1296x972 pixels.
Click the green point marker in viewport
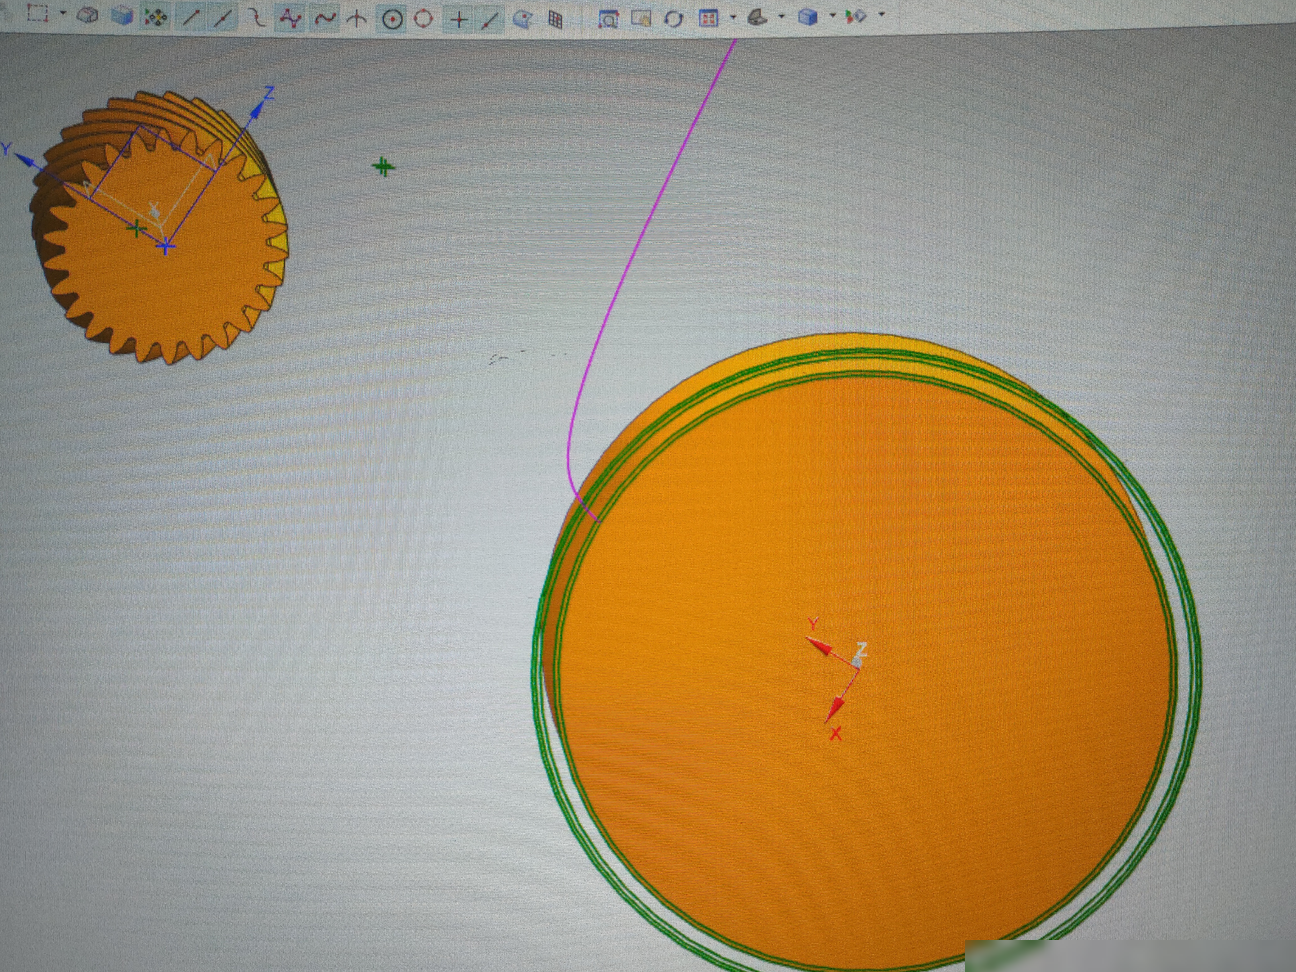pos(383,167)
